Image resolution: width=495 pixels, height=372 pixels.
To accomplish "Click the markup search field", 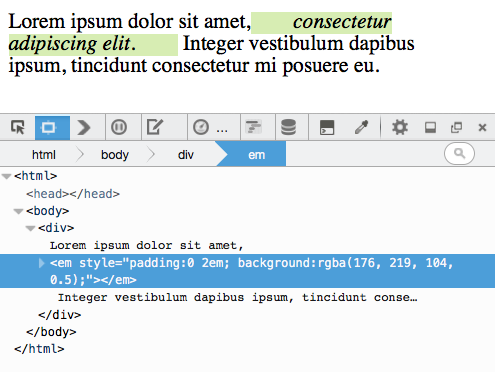I will 459,154.
